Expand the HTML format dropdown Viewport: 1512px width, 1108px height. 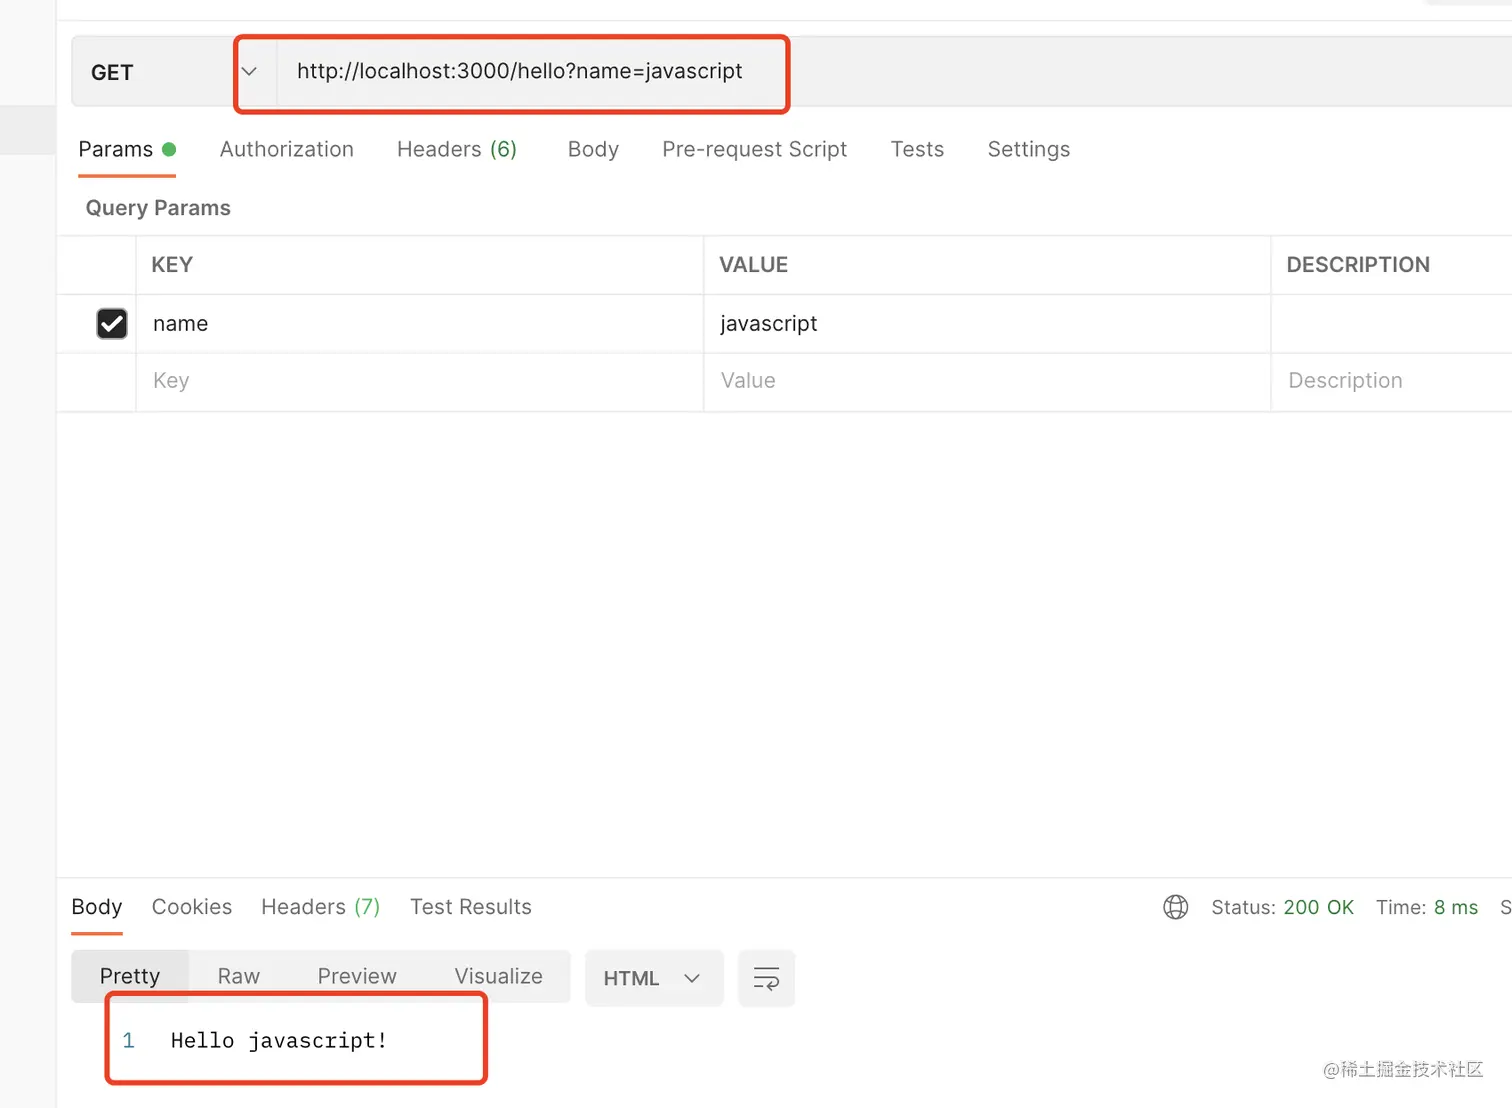[x=653, y=978]
